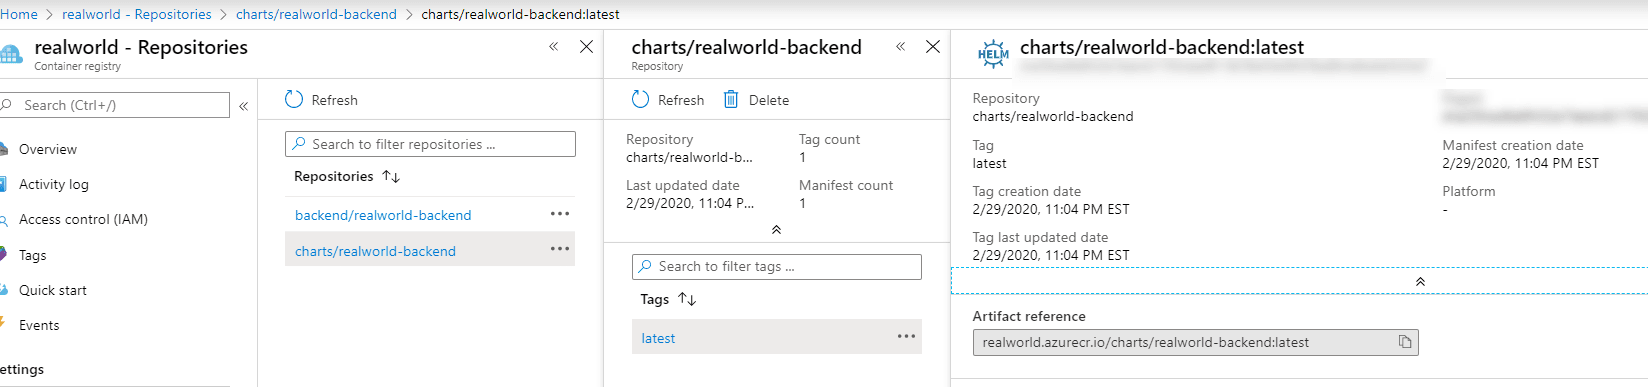The image size is (1648, 387).
Task: Open Events menu item
Action: [39, 325]
